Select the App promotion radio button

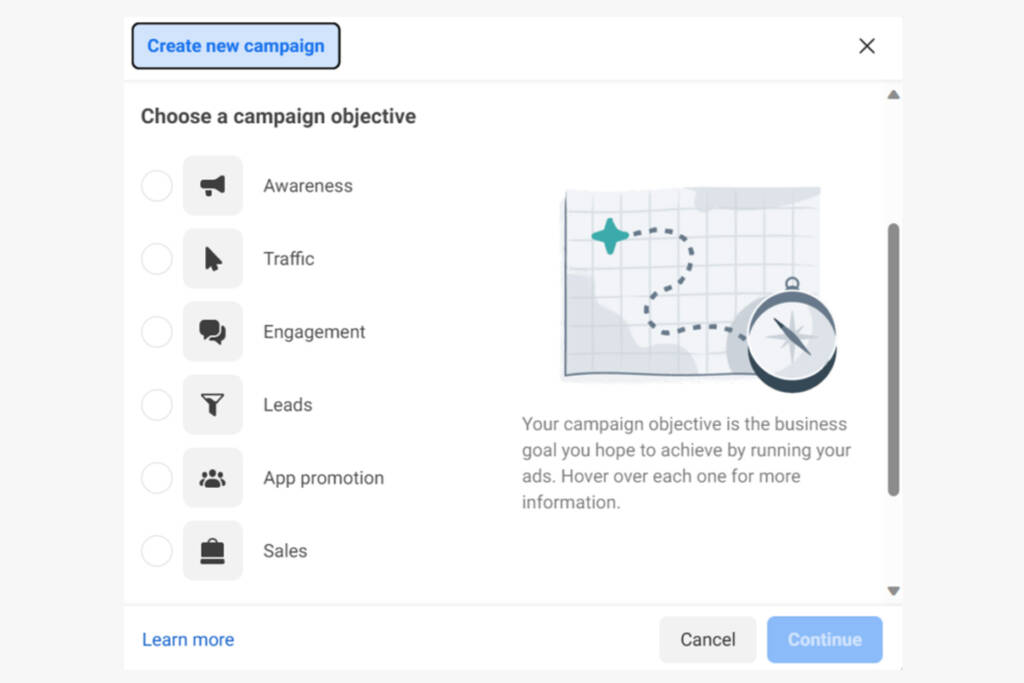(157, 478)
